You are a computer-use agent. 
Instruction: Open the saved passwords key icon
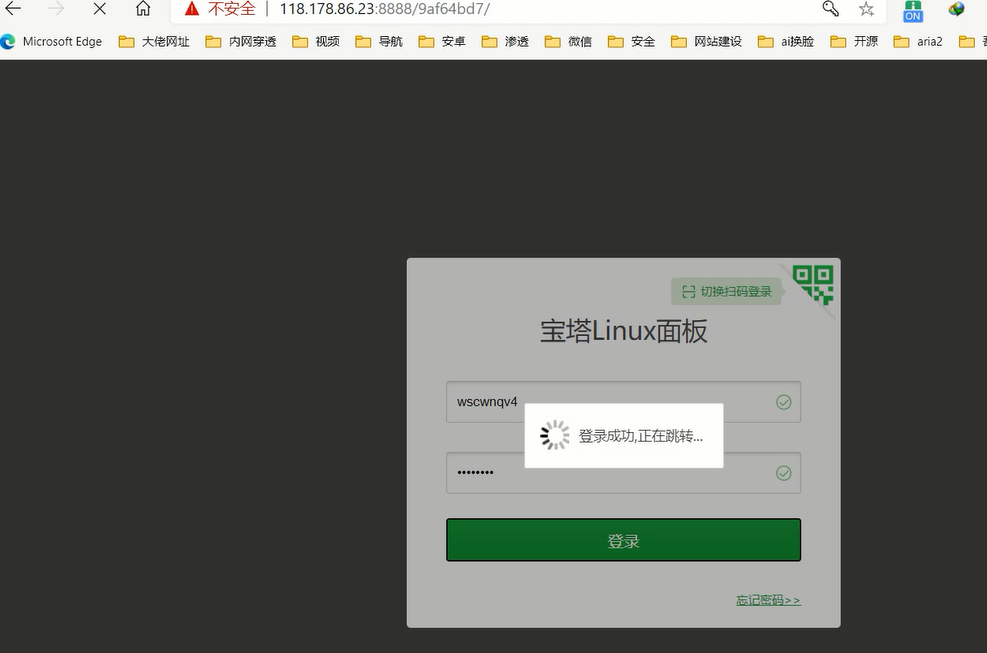(x=831, y=8)
